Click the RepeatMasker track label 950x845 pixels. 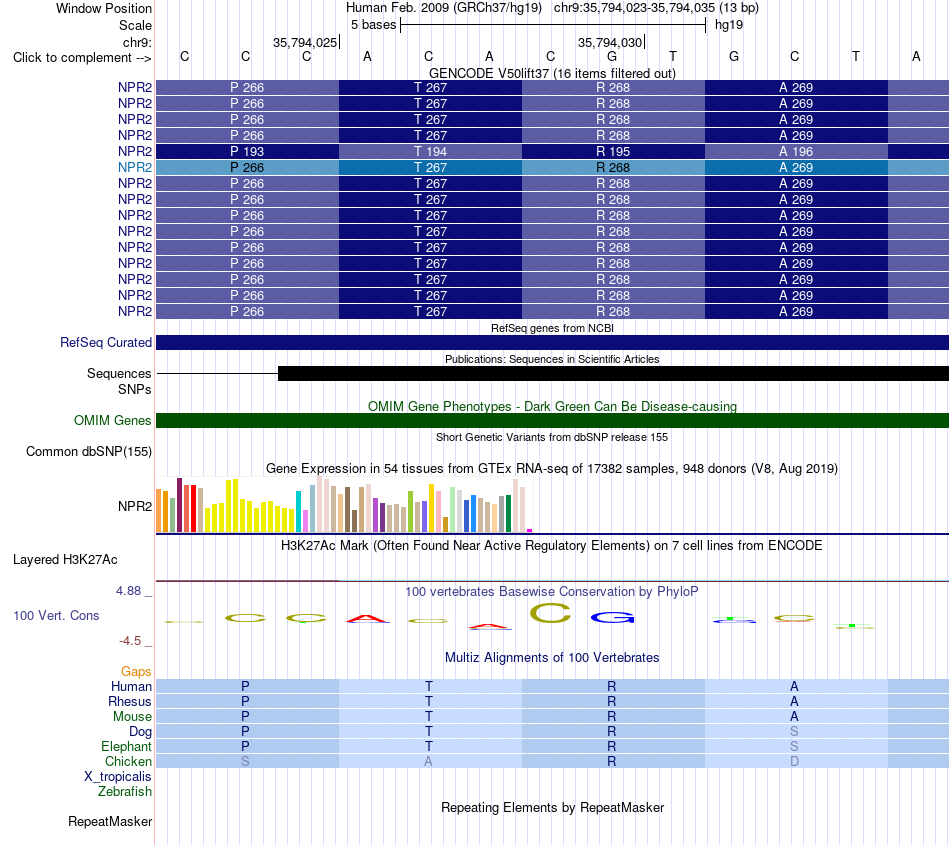tap(110, 821)
